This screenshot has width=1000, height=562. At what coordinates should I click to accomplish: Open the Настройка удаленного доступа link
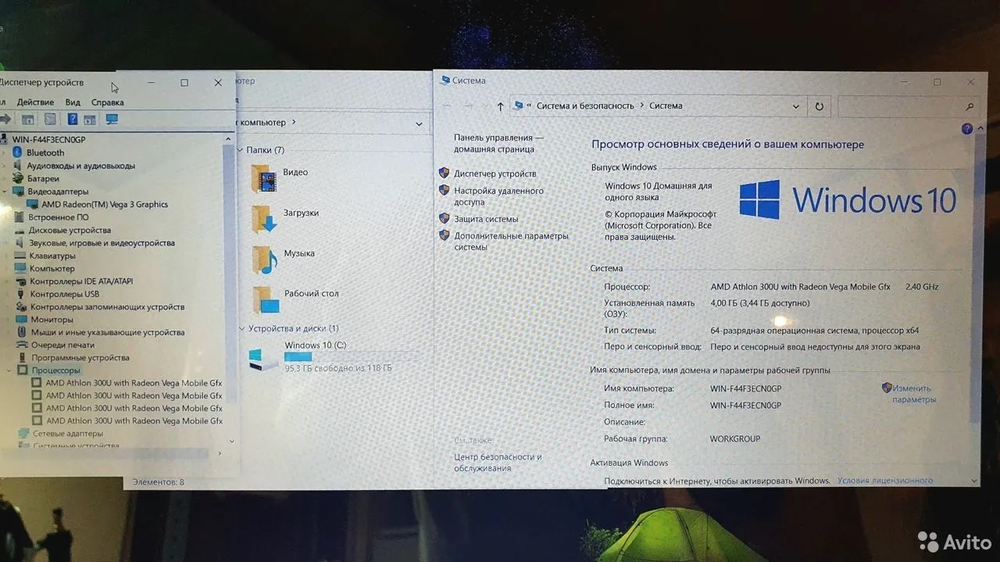[499, 196]
